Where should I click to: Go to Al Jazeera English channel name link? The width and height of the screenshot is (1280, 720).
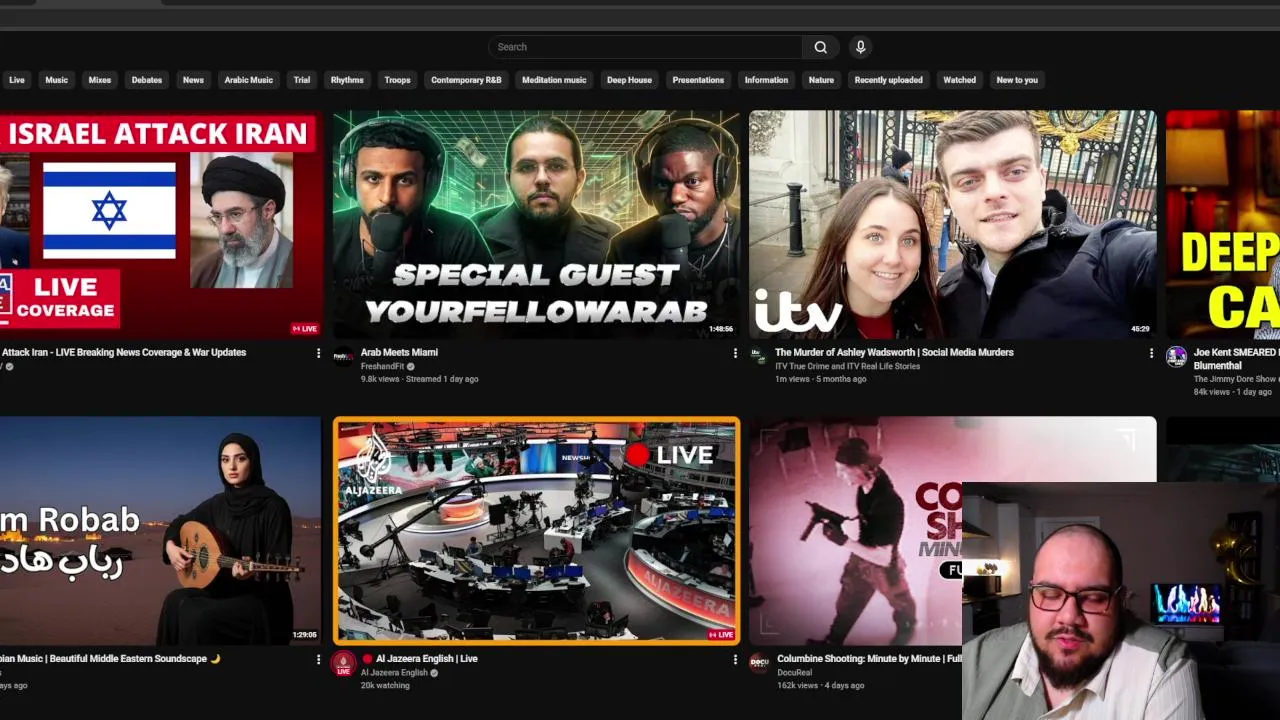[394, 673]
